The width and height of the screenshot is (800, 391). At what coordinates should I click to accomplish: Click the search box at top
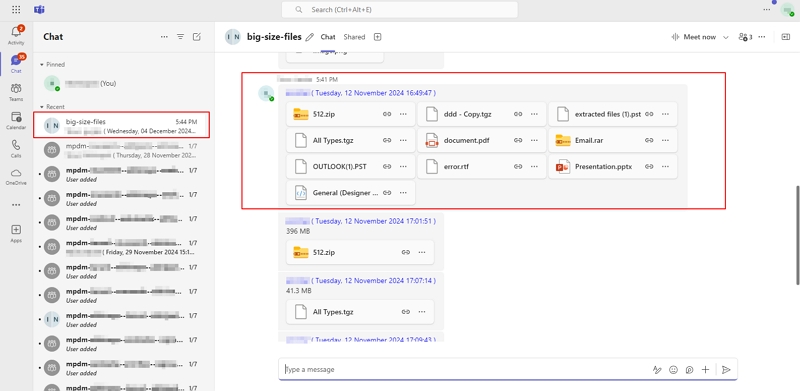tap(399, 10)
